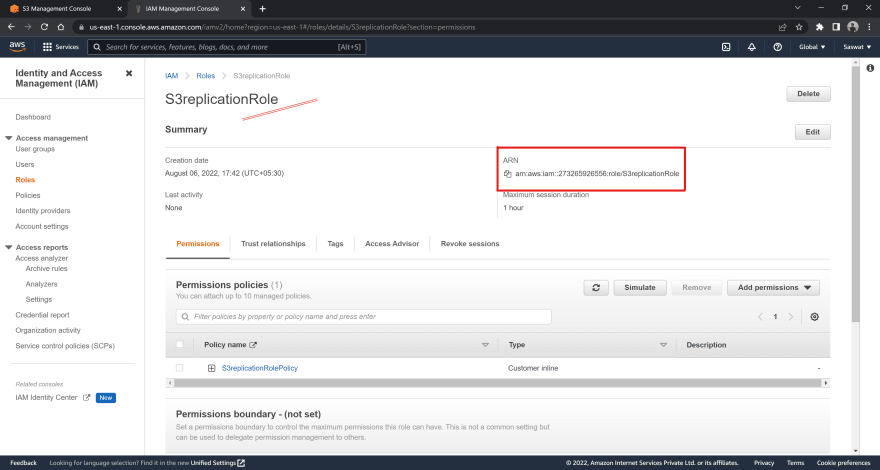Copy the role ARN with copy icon

pyautogui.click(x=507, y=174)
